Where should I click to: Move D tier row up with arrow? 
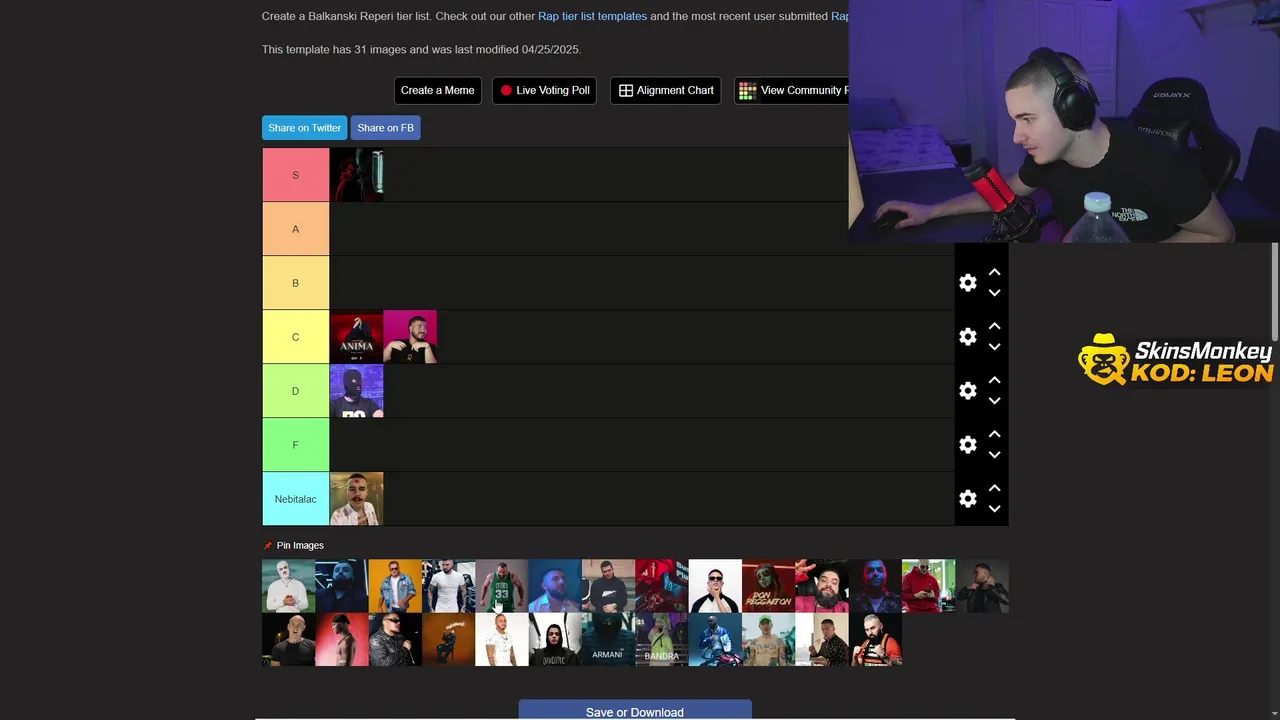[x=994, y=380]
